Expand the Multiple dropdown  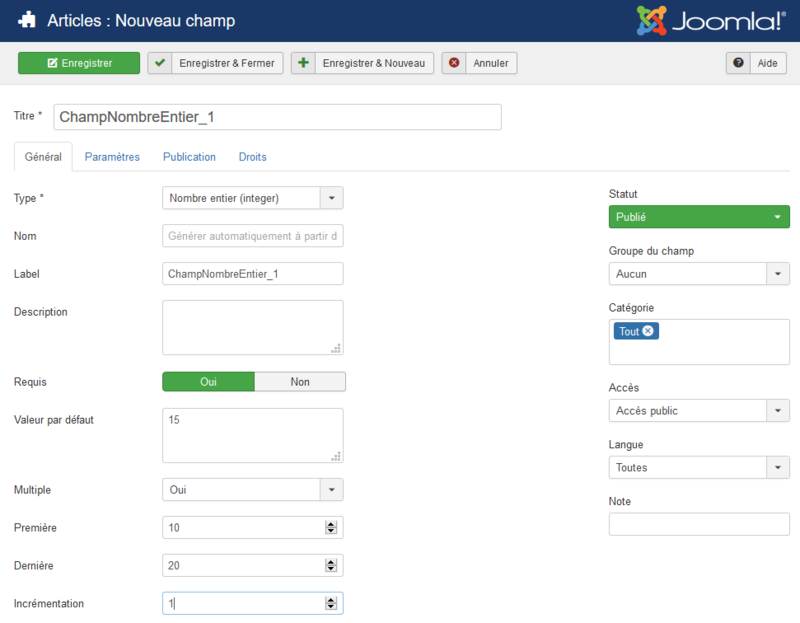(331, 490)
